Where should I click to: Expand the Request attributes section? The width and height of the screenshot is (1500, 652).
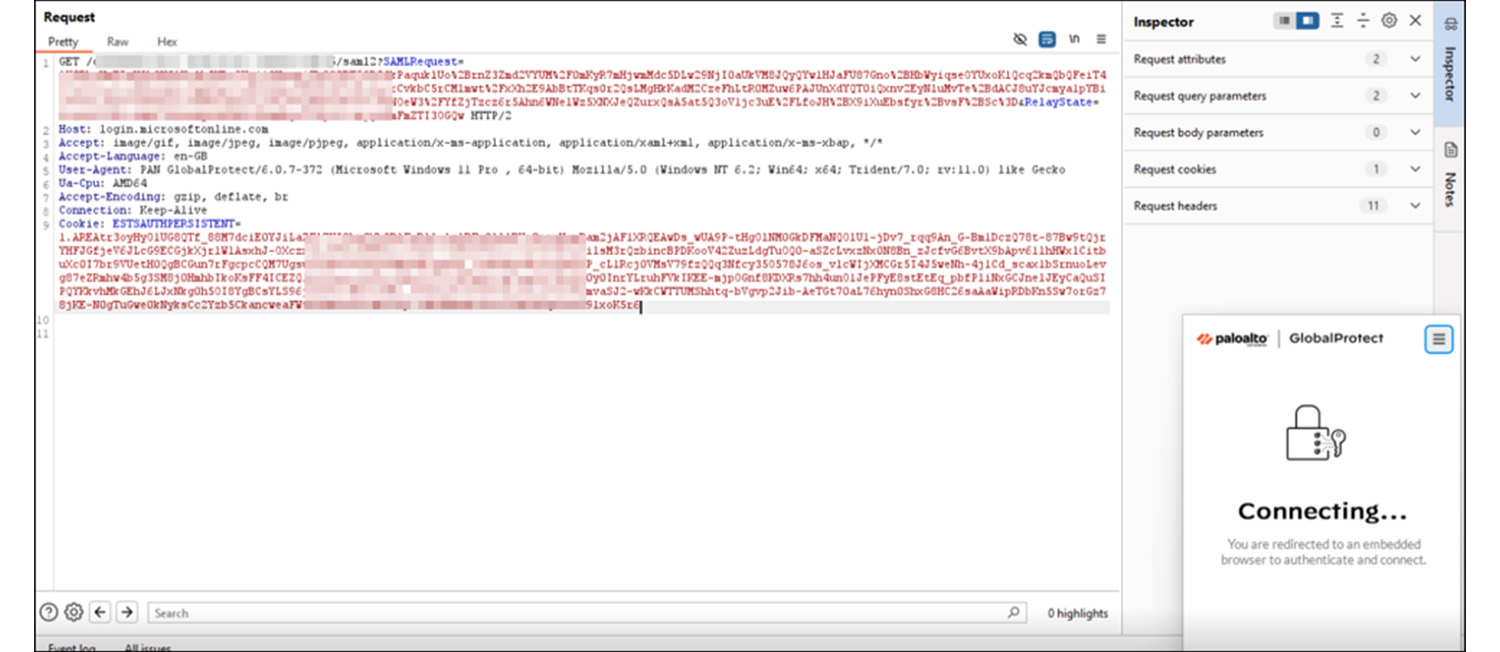click(1415, 59)
